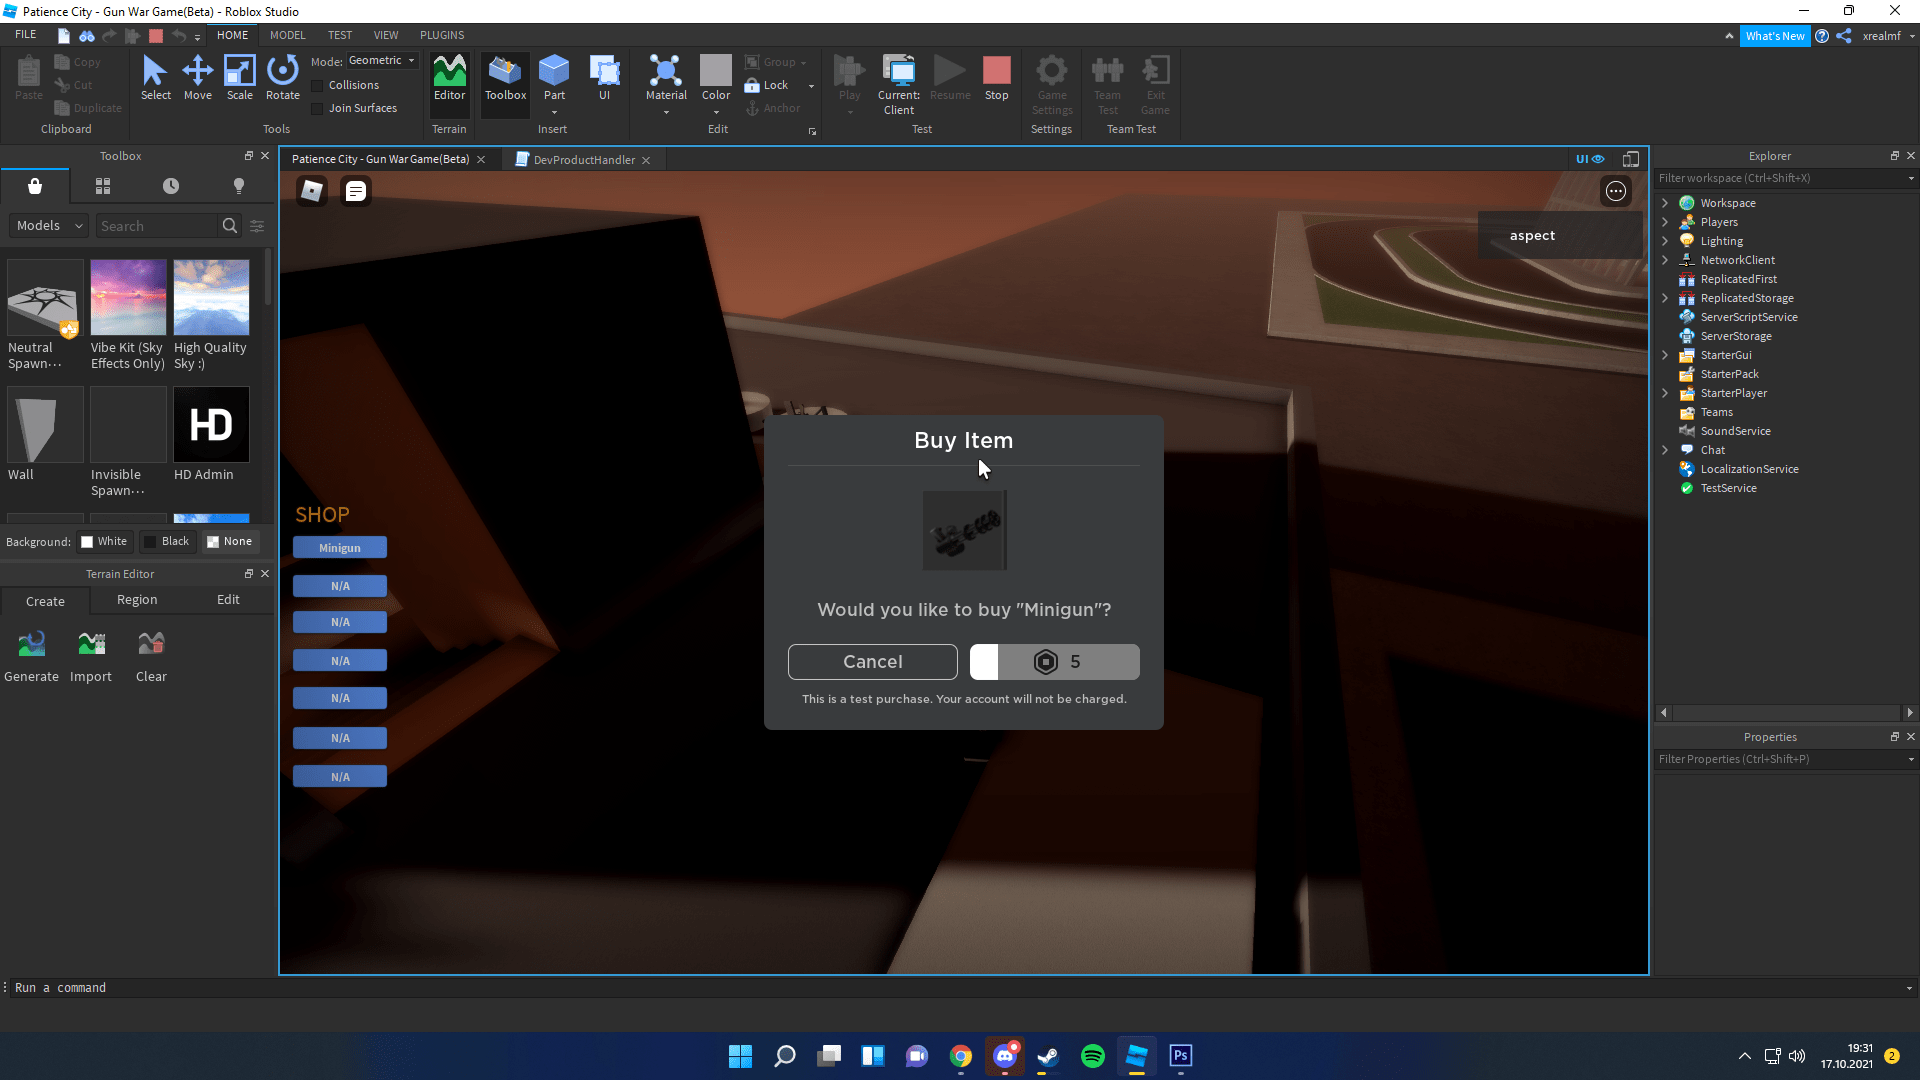Image resolution: width=1920 pixels, height=1080 pixels.
Task: Click Generate terrain tool
Action: [x=32, y=657]
